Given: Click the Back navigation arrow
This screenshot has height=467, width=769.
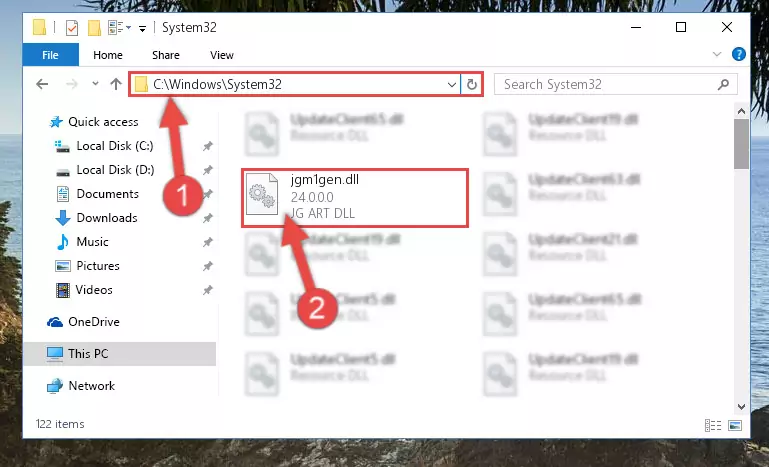Looking at the screenshot, I should 42,84.
